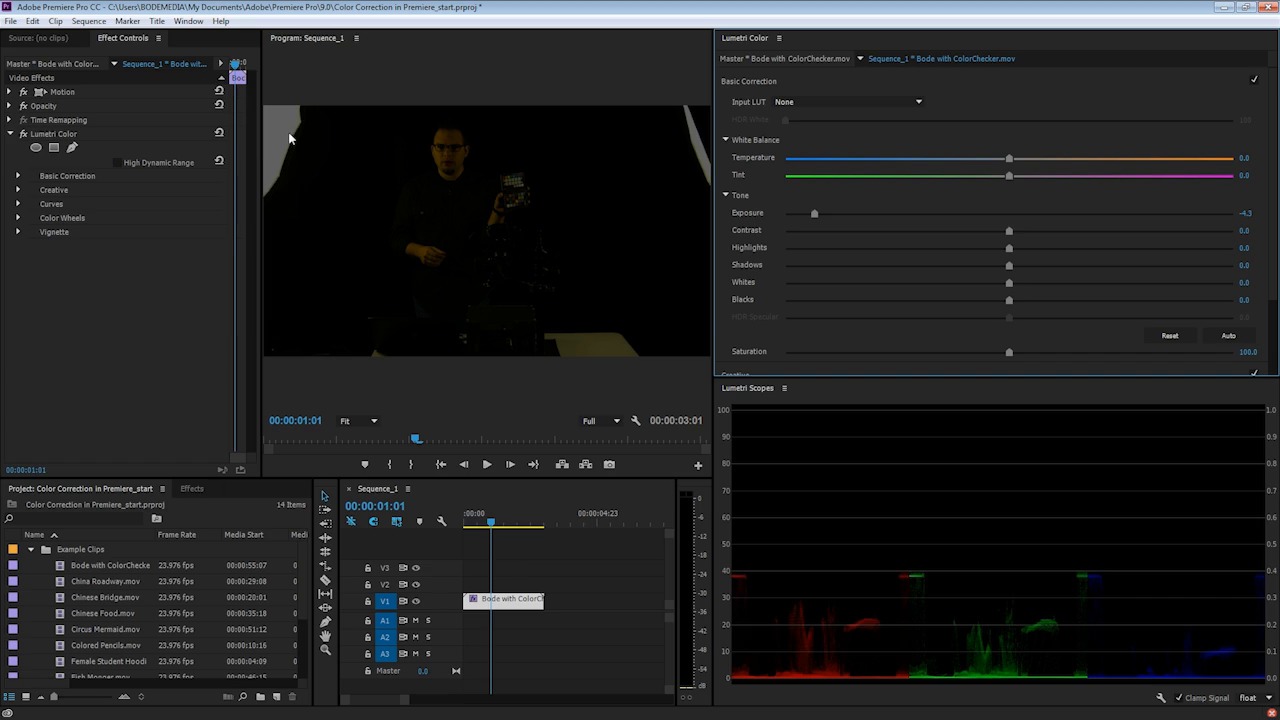Reset the Opacity effect
Viewport: 1280px width, 720px height.
point(219,105)
